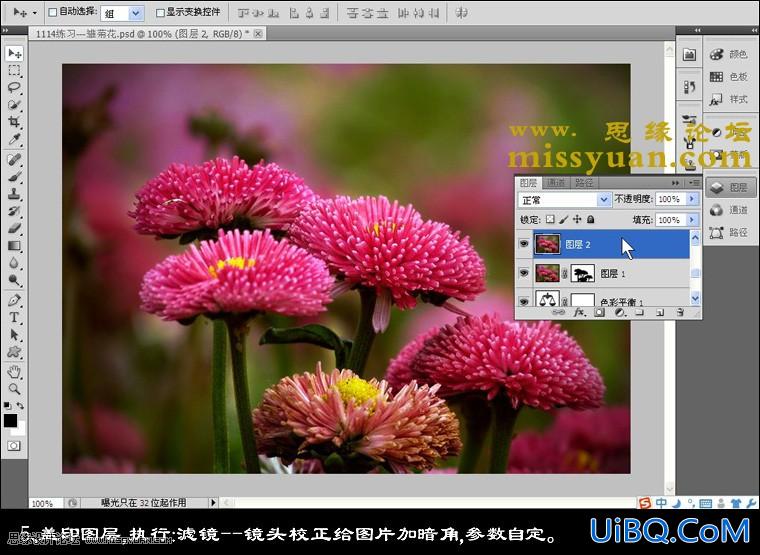Select the Type tool

(14, 317)
